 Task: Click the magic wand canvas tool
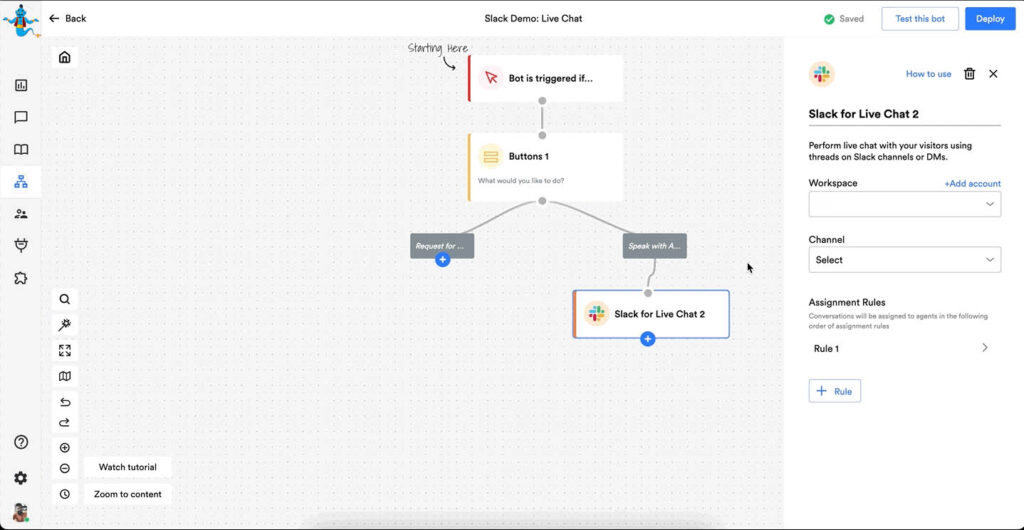pos(65,325)
